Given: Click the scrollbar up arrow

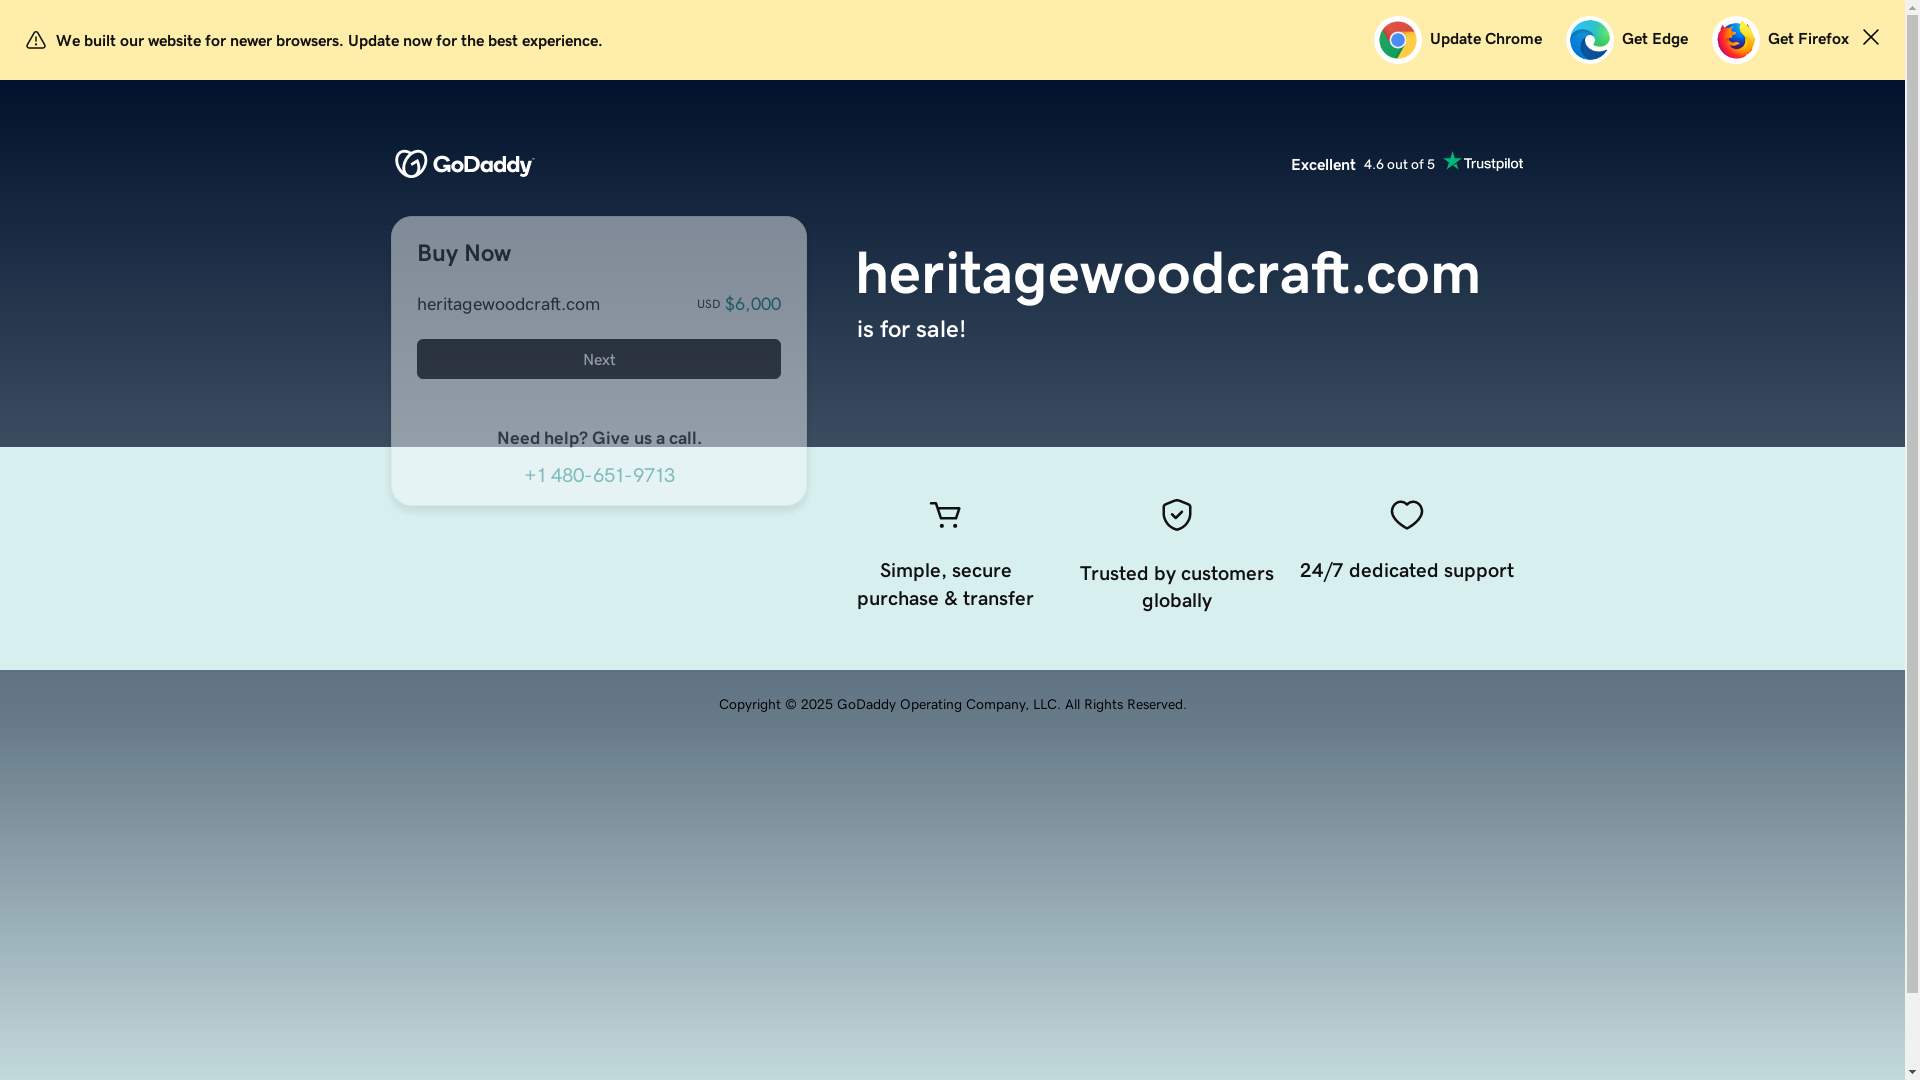Looking at the screenshot, I should (x=1912, y=7).
